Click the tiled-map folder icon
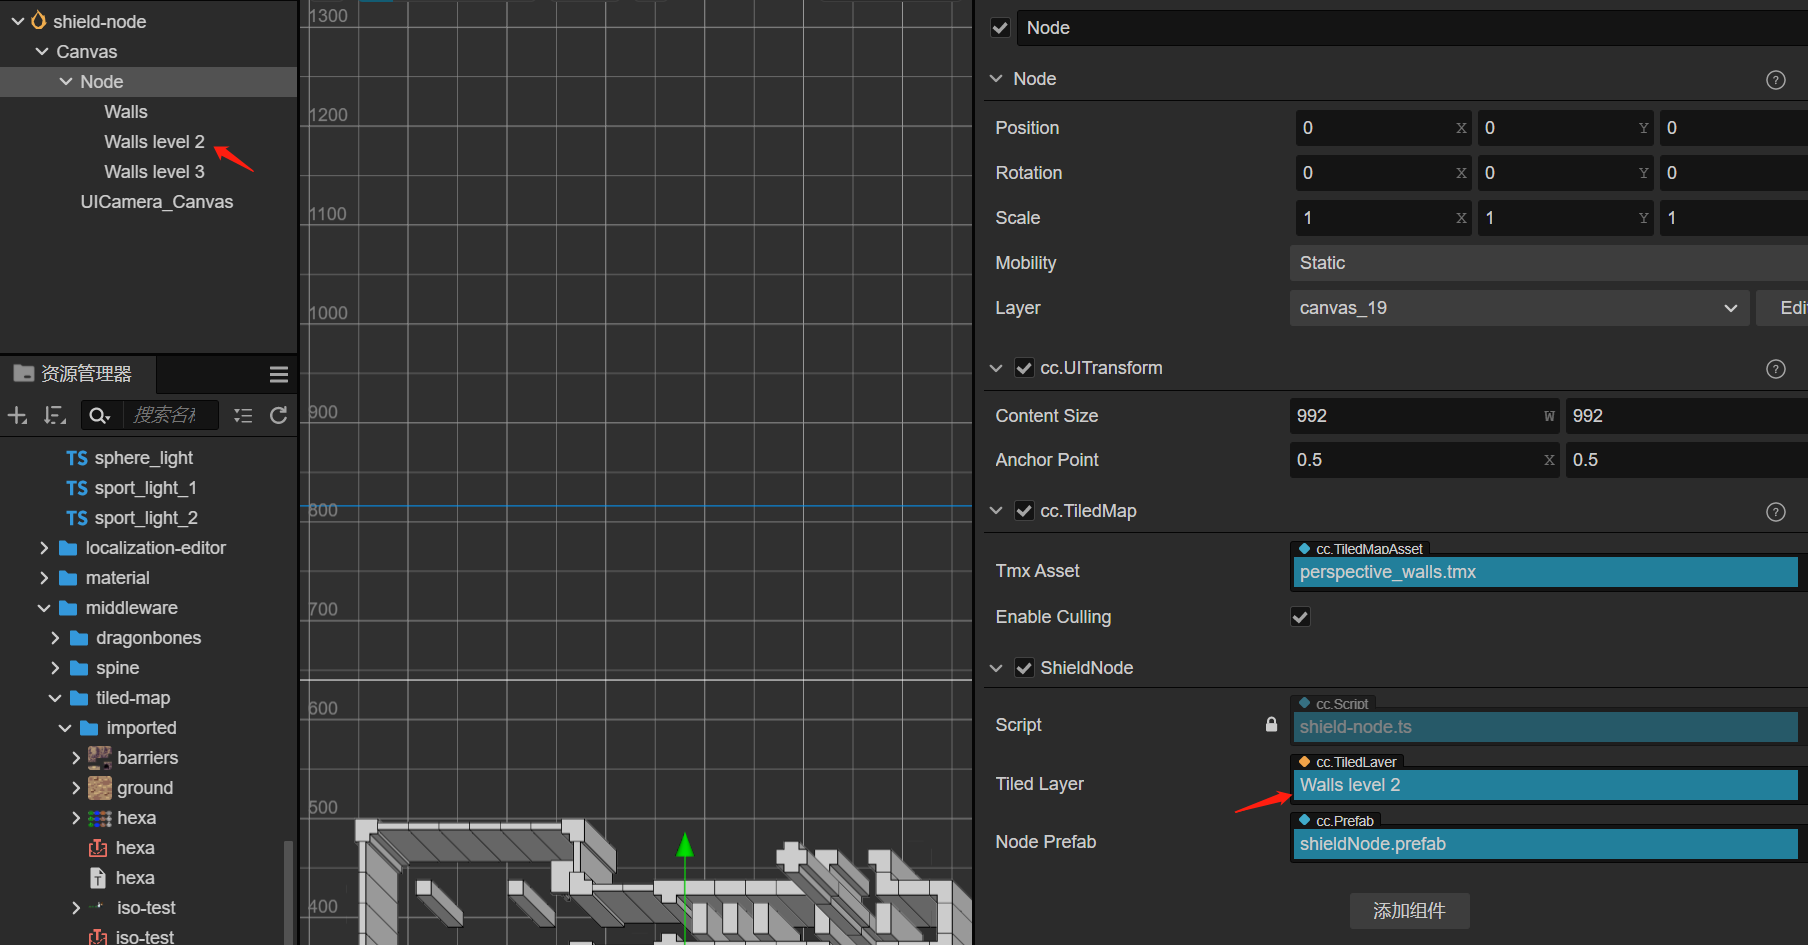 pos(79,698)
